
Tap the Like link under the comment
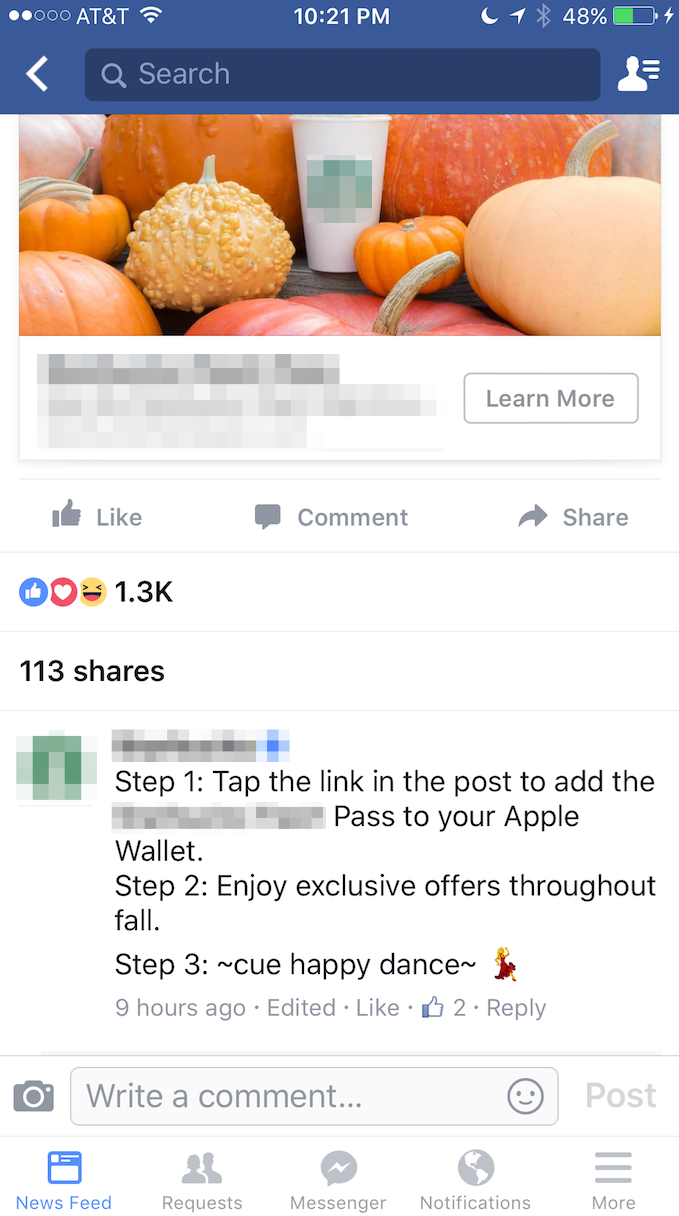click(x=378, y=1007)
